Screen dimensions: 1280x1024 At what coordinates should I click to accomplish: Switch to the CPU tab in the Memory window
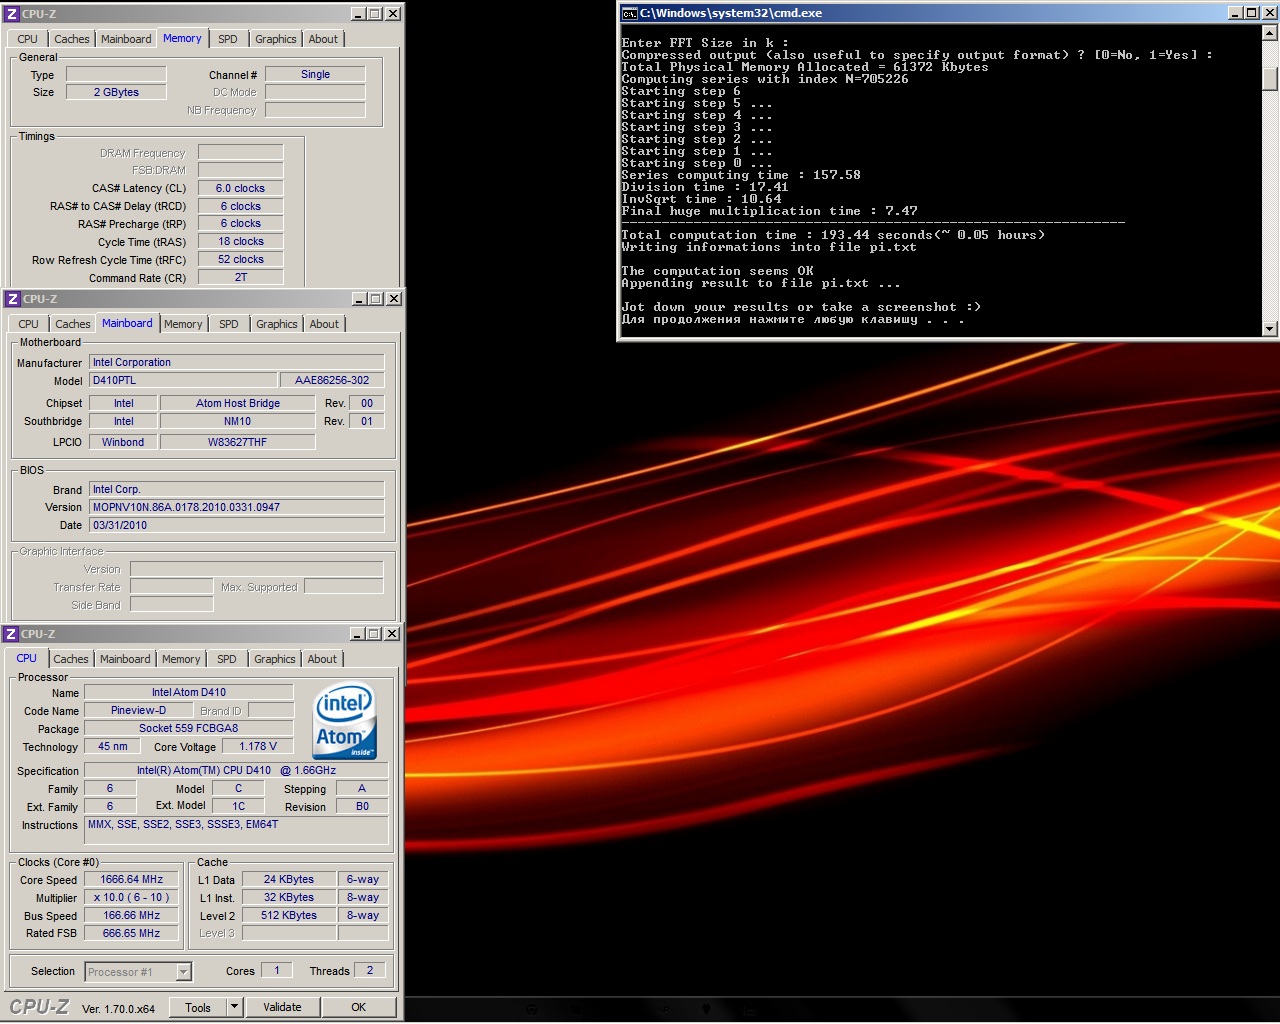(28, 39)
